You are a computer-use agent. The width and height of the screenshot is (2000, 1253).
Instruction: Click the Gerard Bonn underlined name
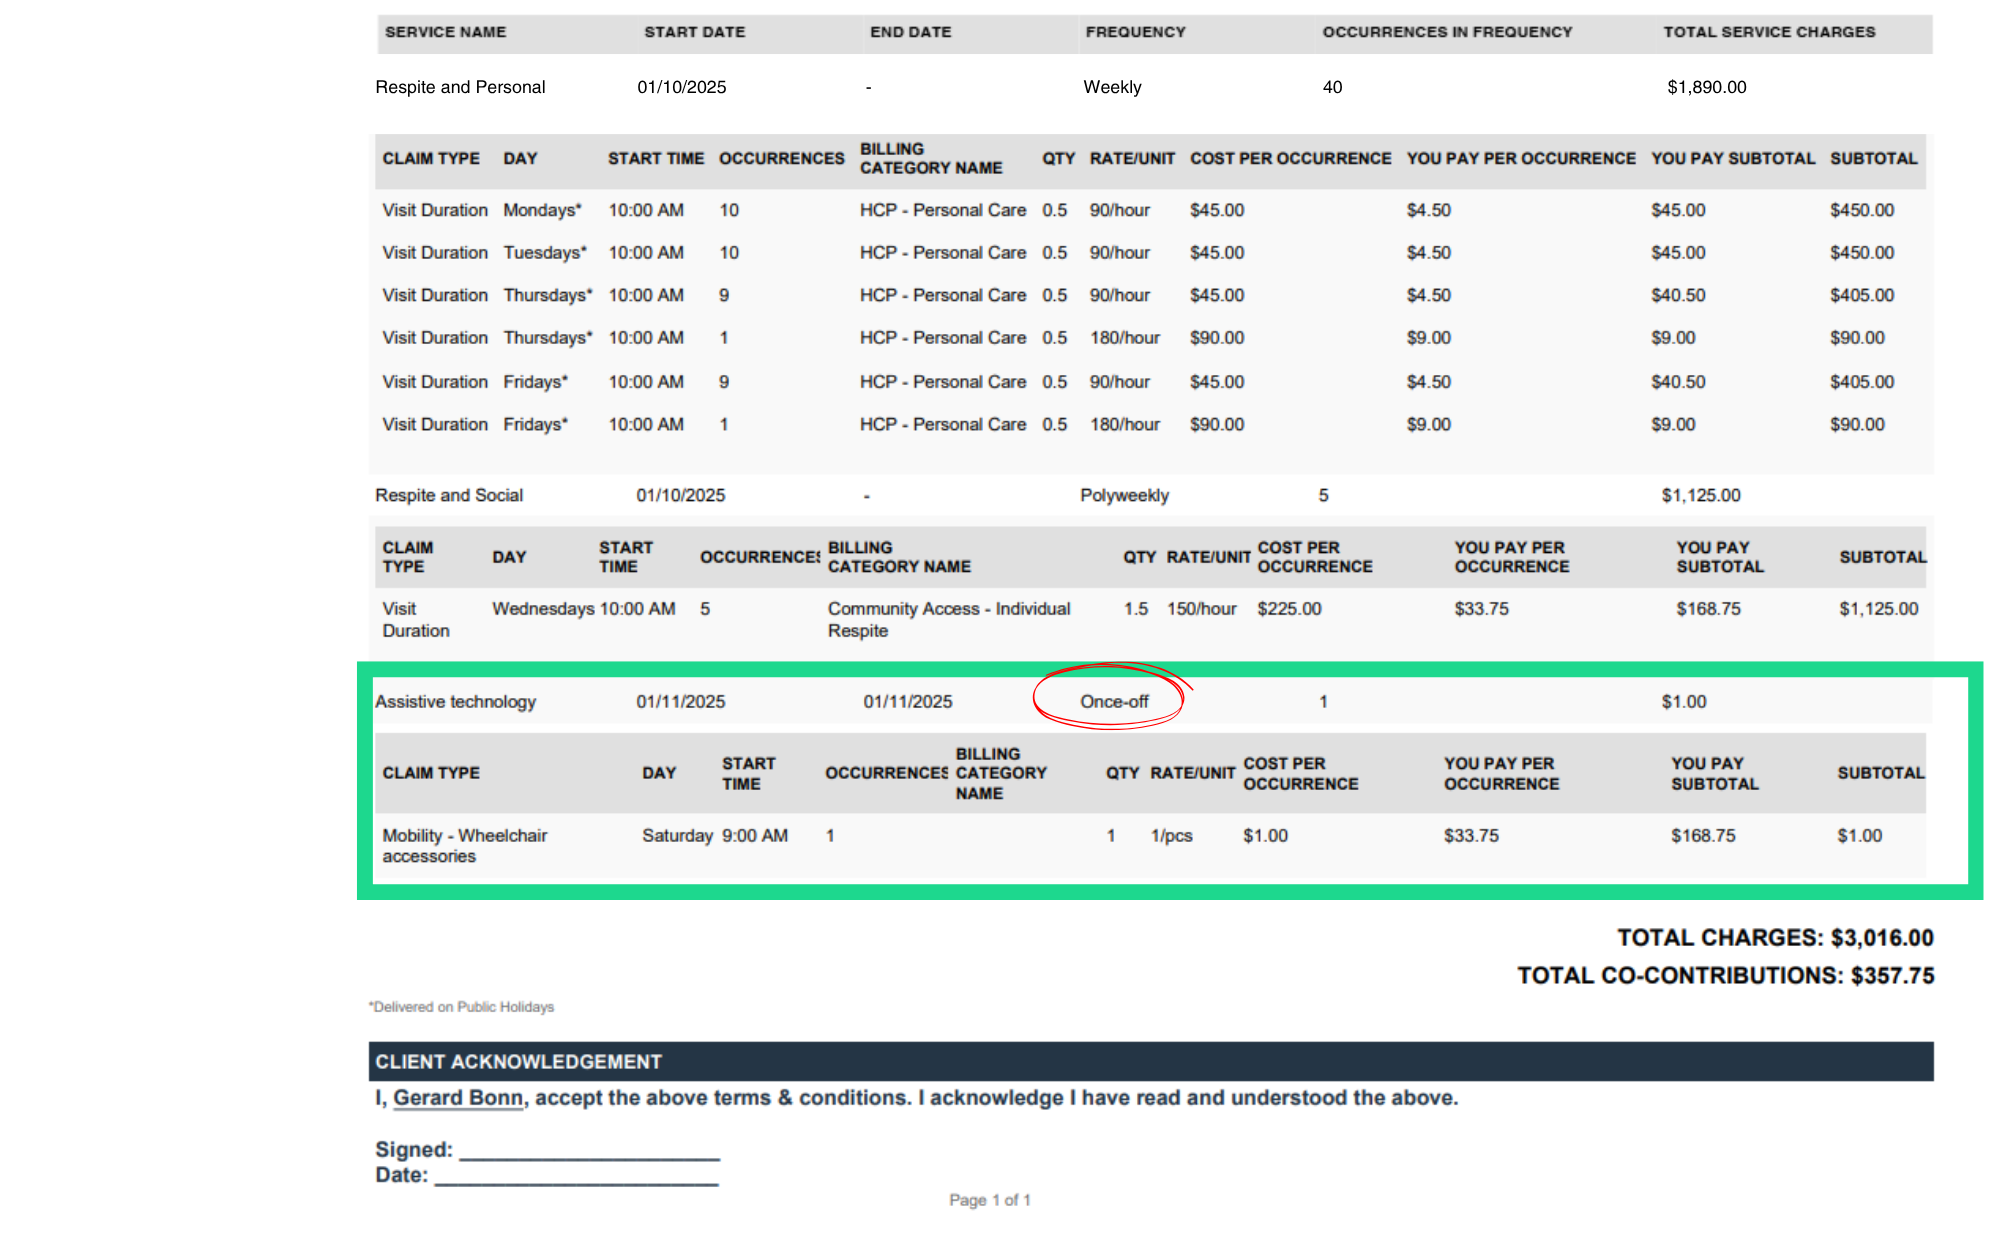click(x=458, y=1098)
